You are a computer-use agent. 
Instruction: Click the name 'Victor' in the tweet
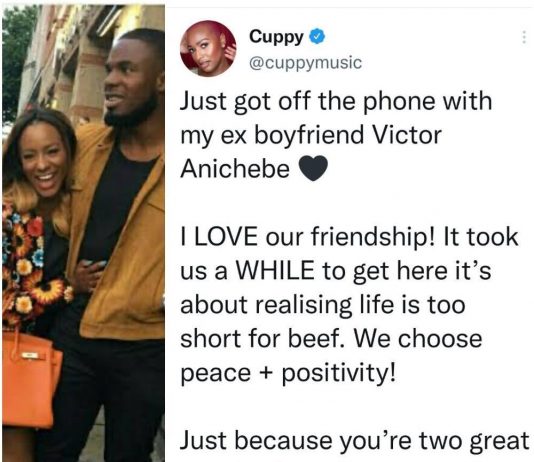coord(407,135)
